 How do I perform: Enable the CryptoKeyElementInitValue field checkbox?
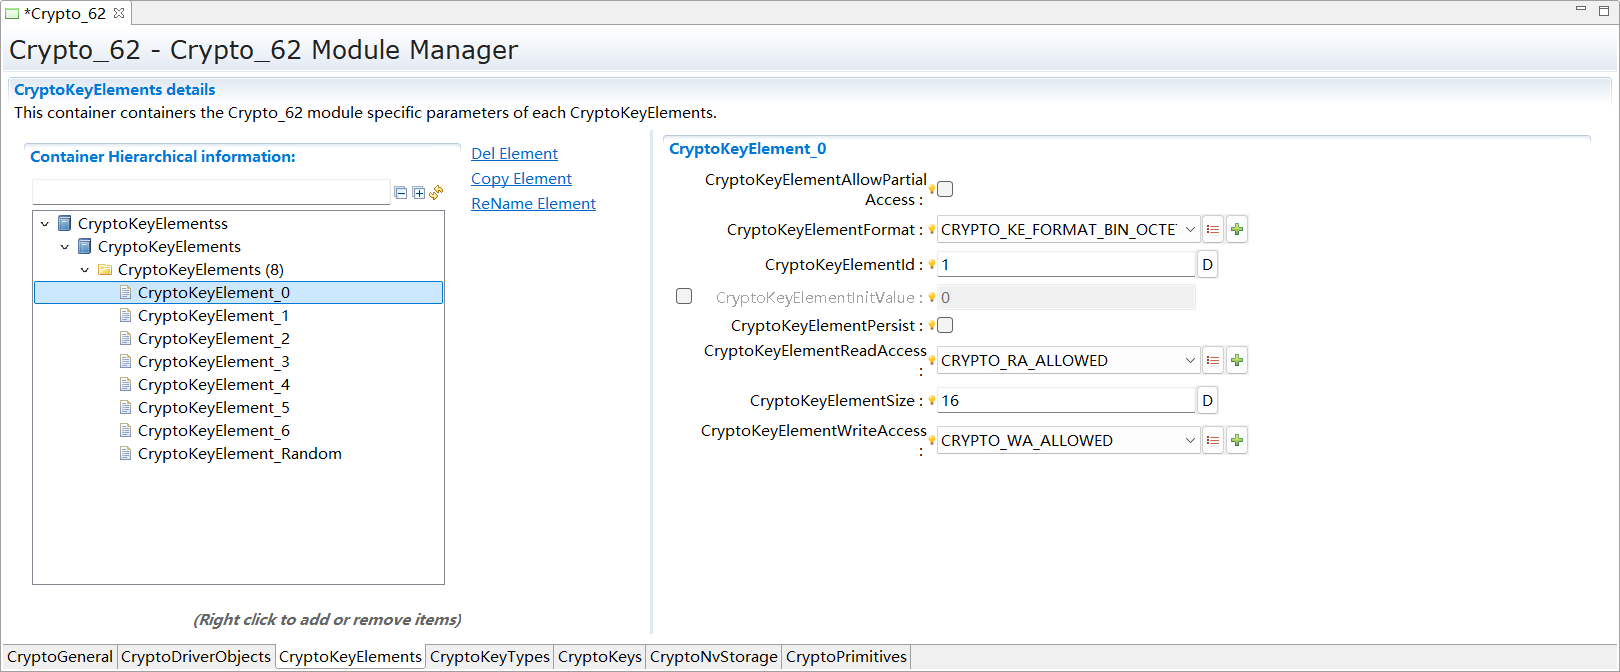coord(684,296)
